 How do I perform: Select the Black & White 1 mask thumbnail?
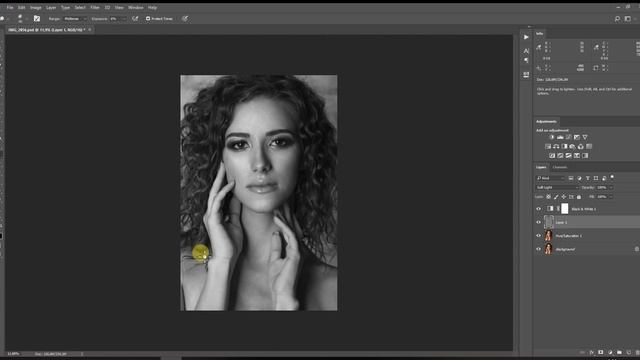point(564,209)
